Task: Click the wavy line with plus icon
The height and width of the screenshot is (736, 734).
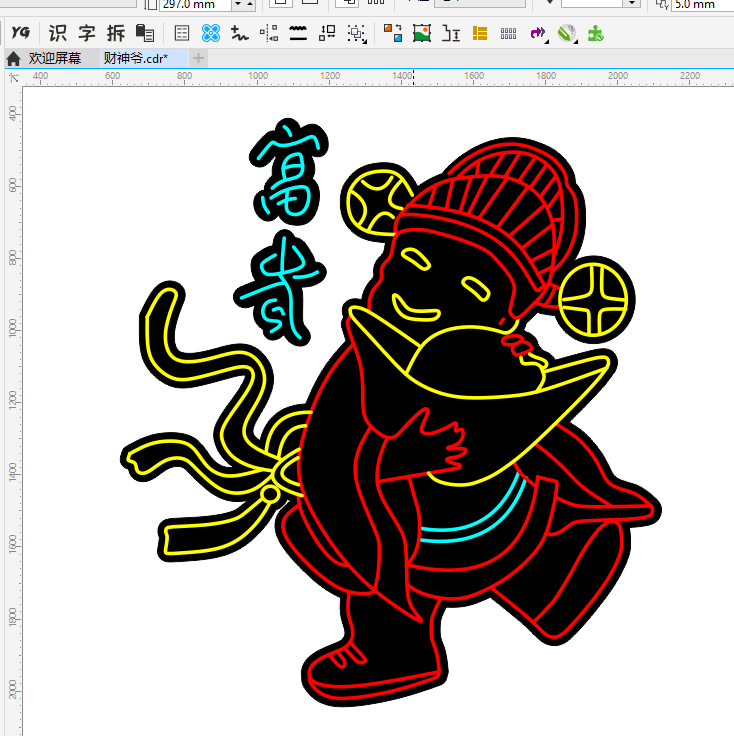Action: (x=240, y=33)
